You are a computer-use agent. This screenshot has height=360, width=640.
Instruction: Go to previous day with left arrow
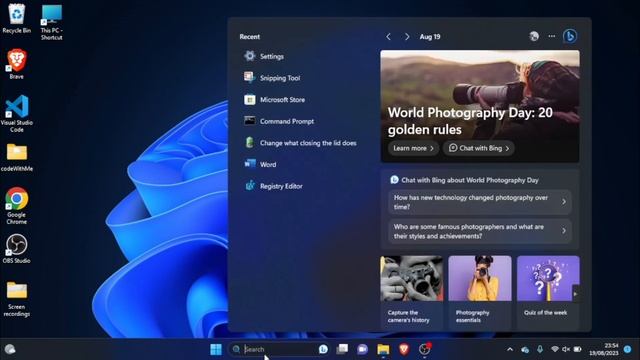(388, 37)
